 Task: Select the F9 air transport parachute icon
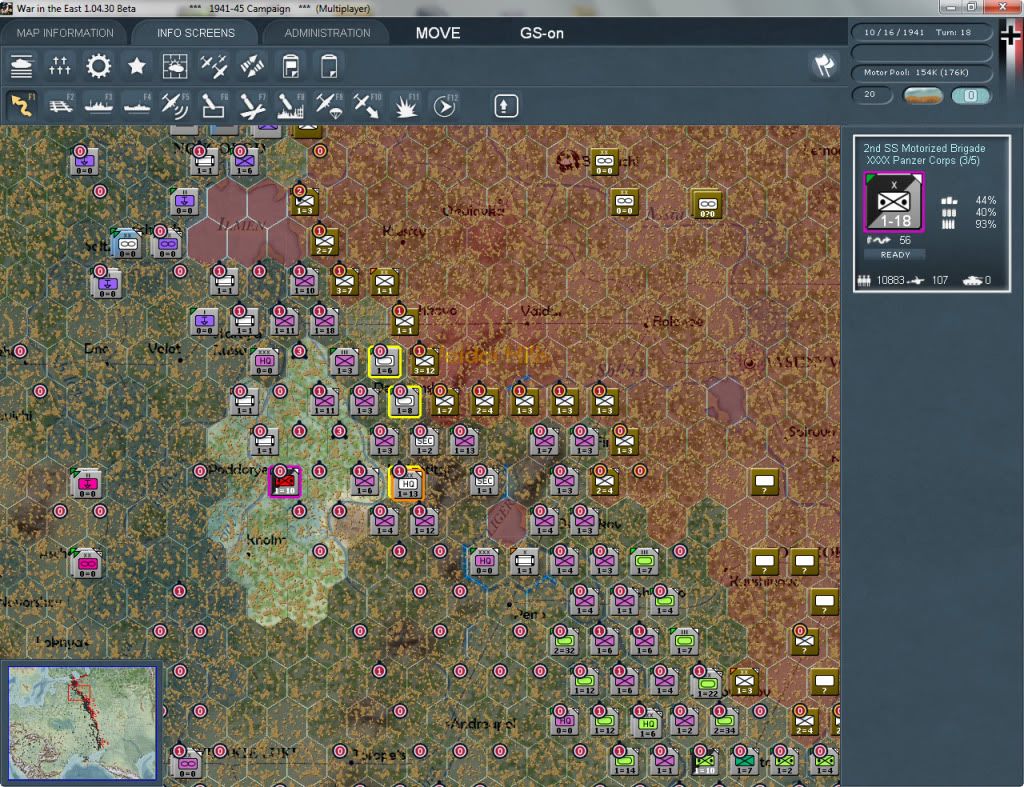tap(329, 105)
